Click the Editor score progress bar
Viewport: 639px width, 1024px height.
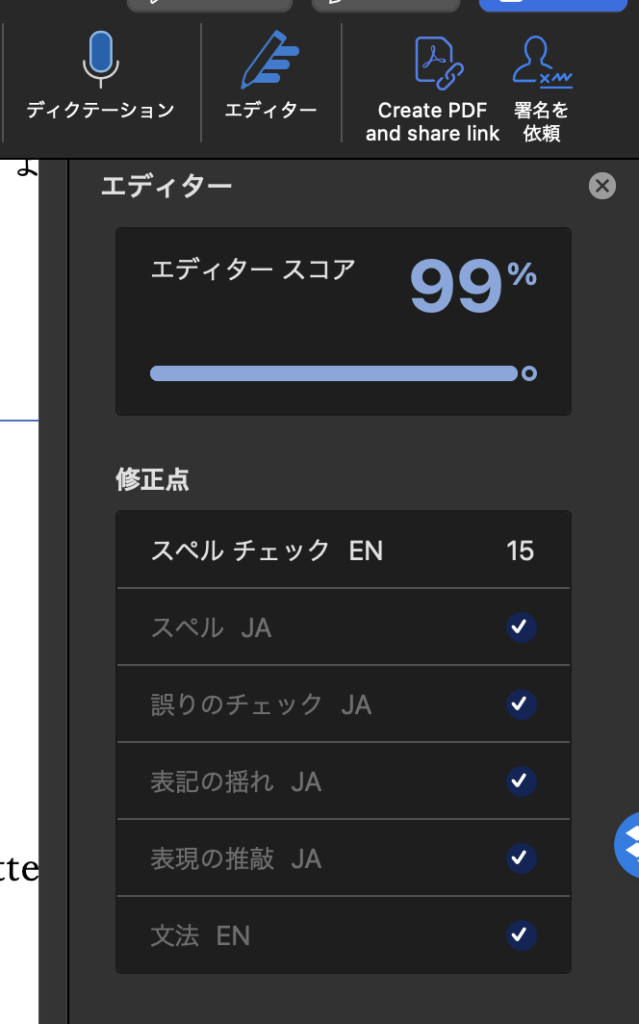334,374
